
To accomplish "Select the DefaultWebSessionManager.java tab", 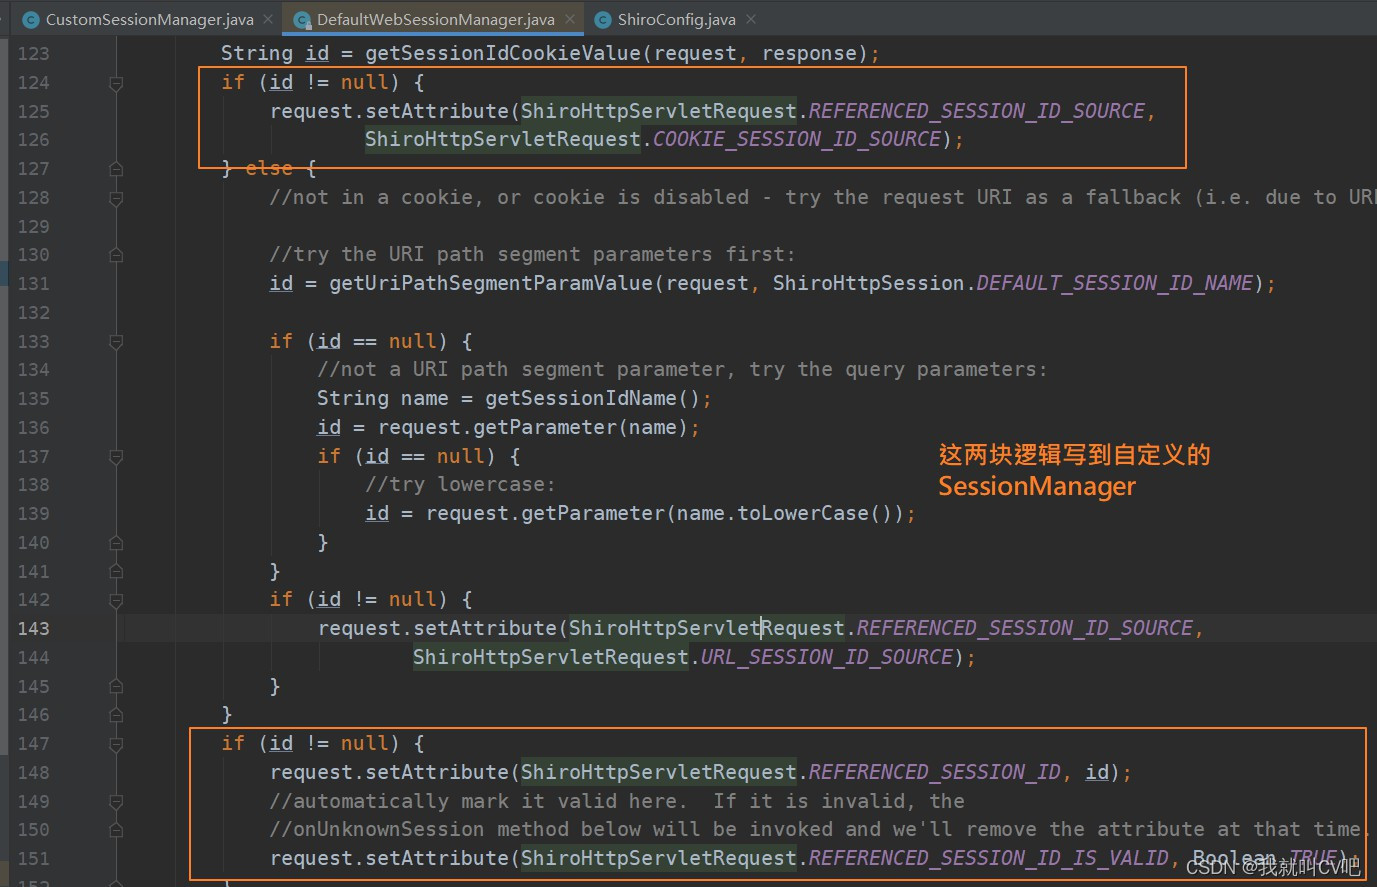I will point(435,19).
